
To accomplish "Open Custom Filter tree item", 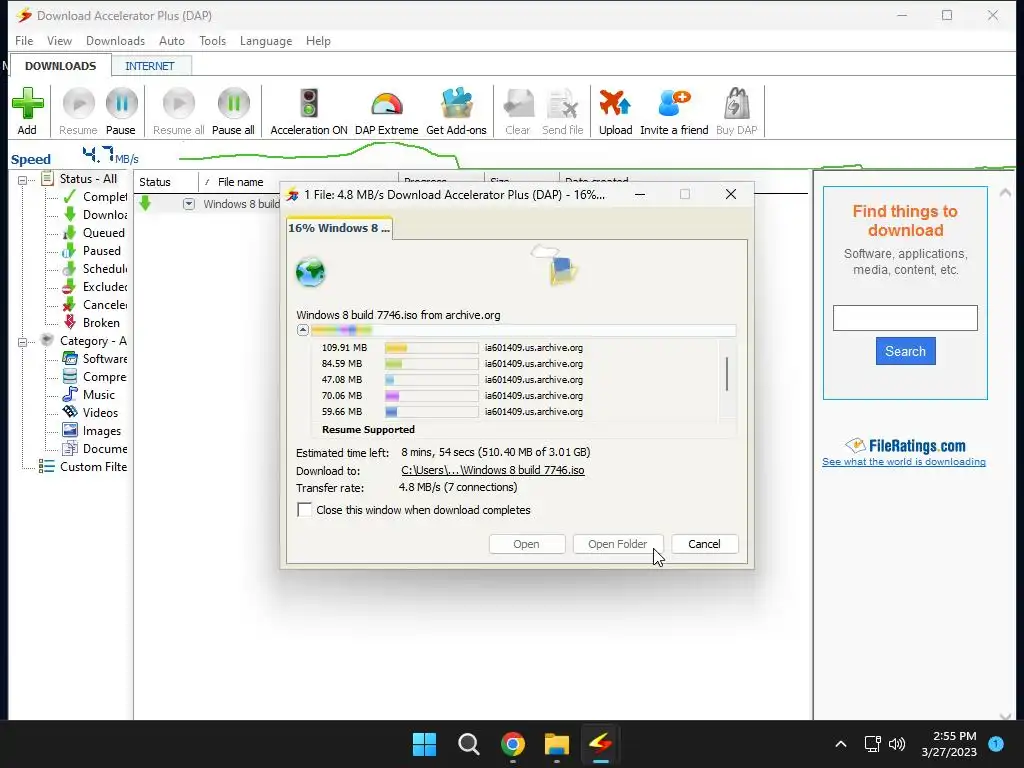I will click(83, 467).
